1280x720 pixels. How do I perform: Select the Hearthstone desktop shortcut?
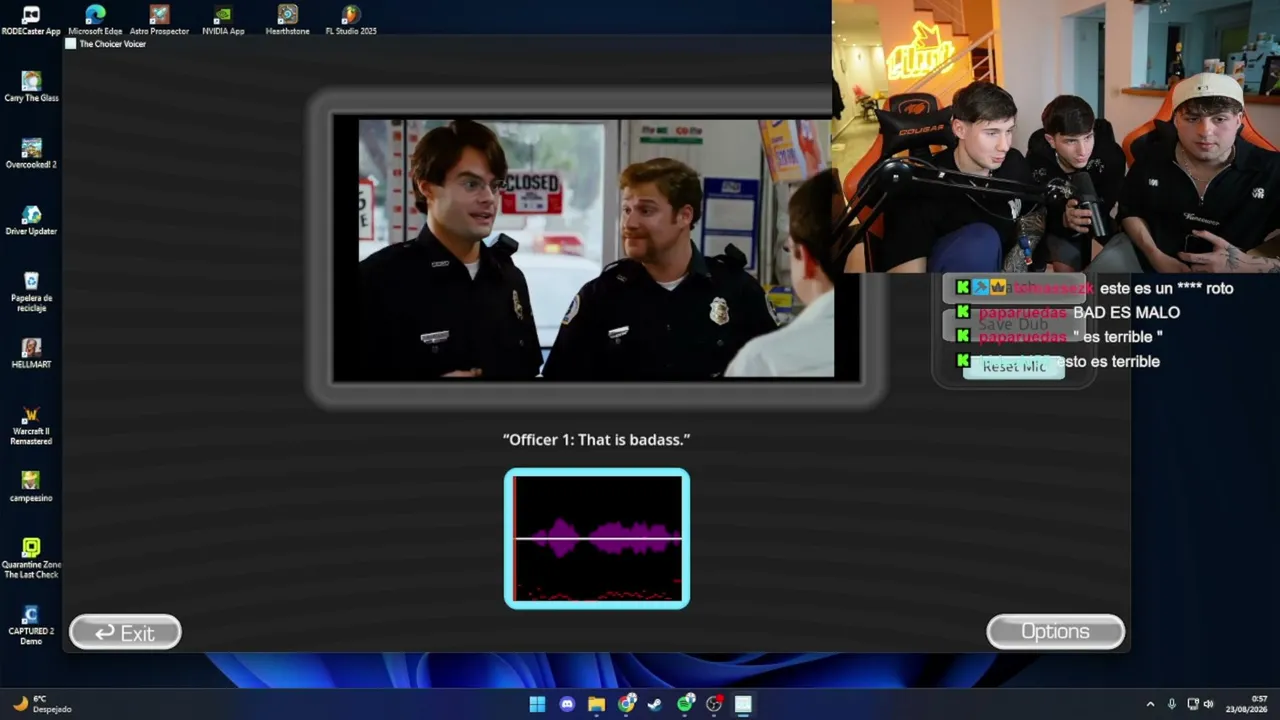point(287,20)
